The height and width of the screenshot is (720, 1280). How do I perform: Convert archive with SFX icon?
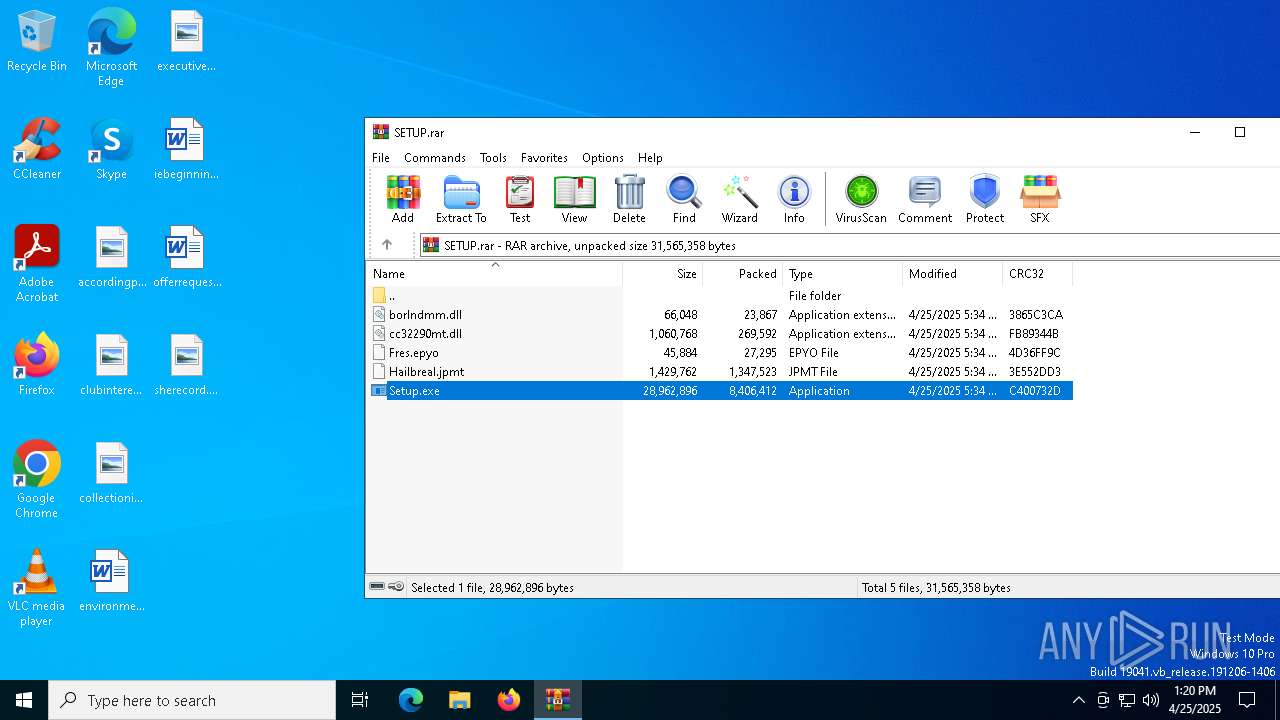[x=1040, y=199]
